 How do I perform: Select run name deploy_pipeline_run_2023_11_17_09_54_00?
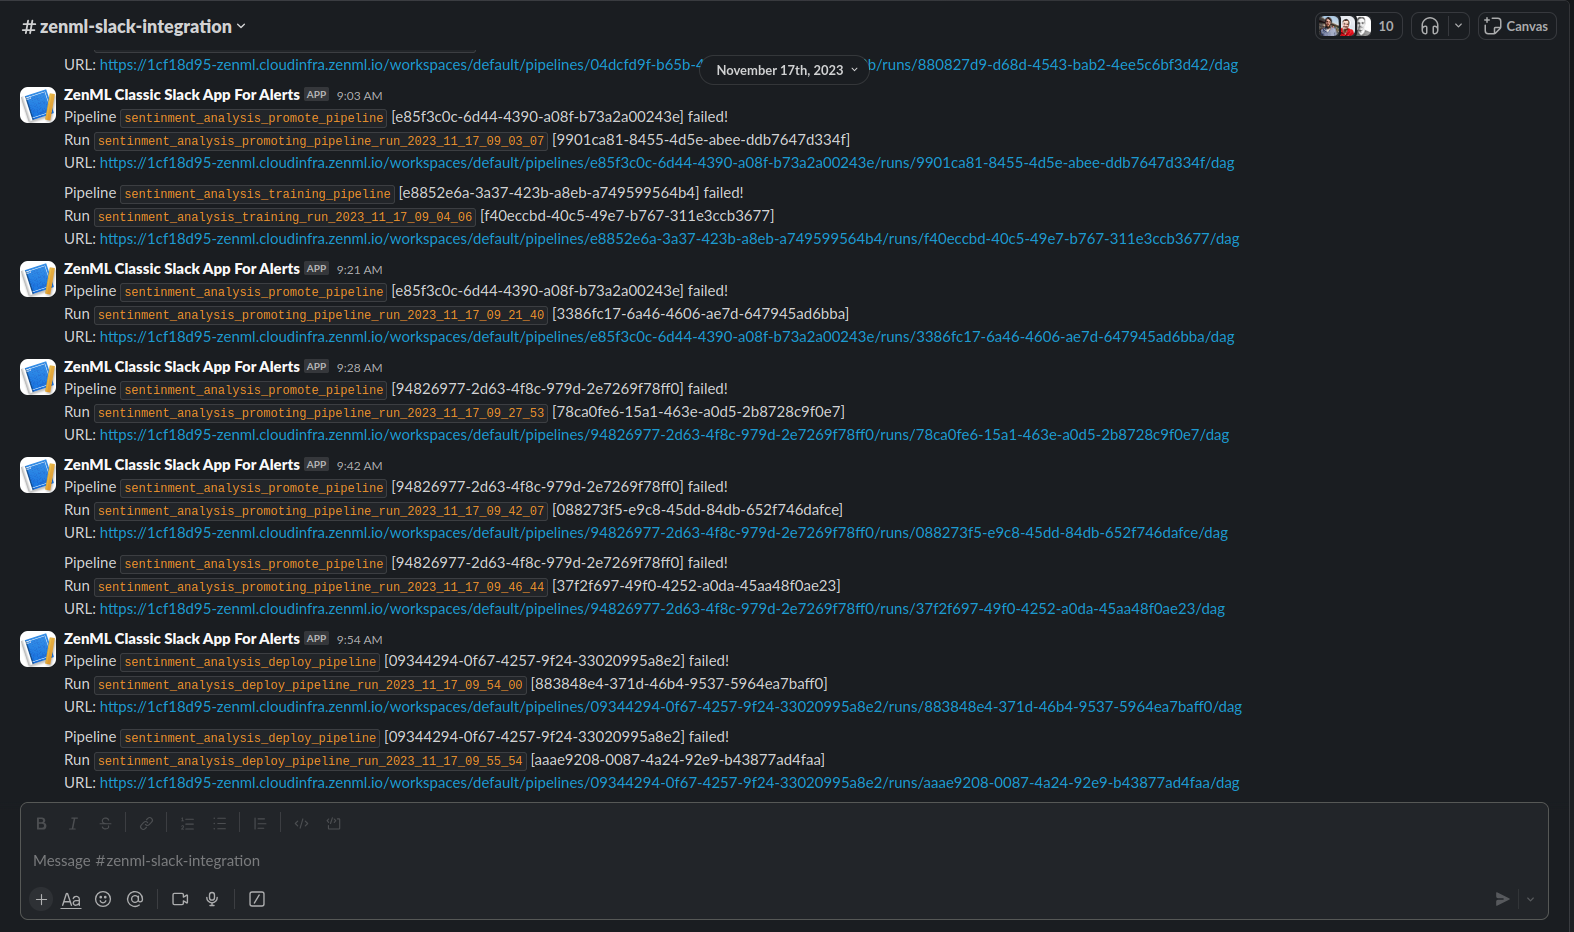[x=310, y=685]
